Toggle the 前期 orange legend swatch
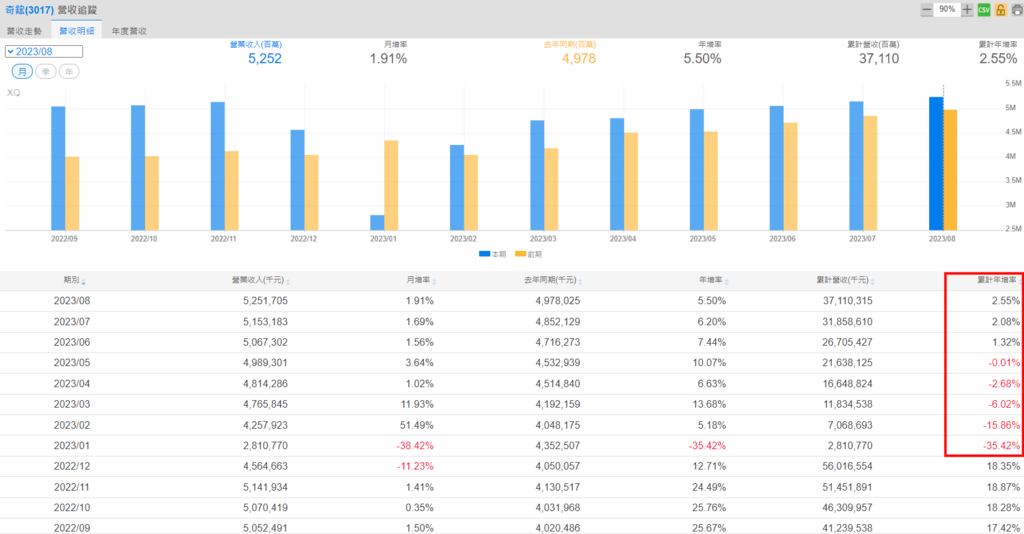Screen dimensions: 1024x534 [x=520, y=254]
